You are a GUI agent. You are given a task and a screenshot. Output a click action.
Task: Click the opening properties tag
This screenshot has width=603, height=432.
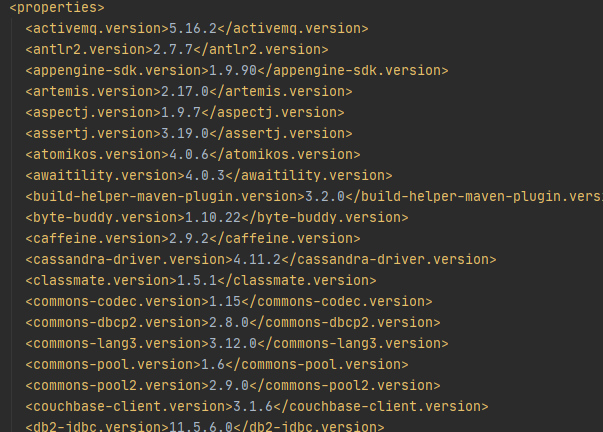coord(57,7)
